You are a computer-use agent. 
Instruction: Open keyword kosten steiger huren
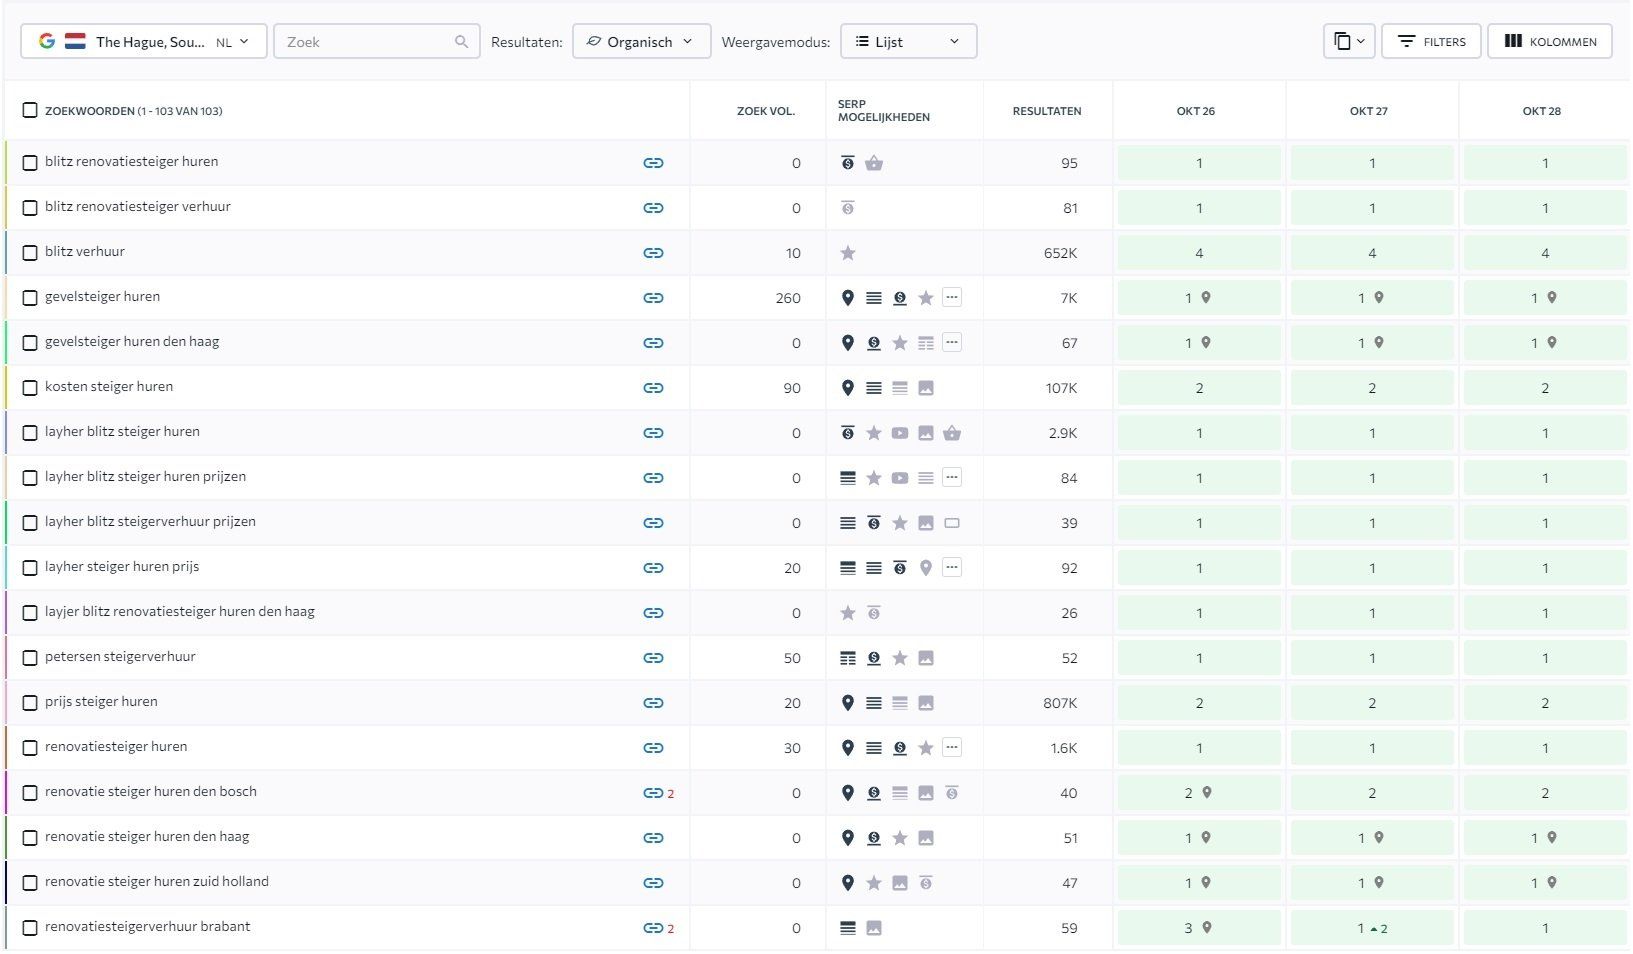pyautogui.click(x=109, y=387)
